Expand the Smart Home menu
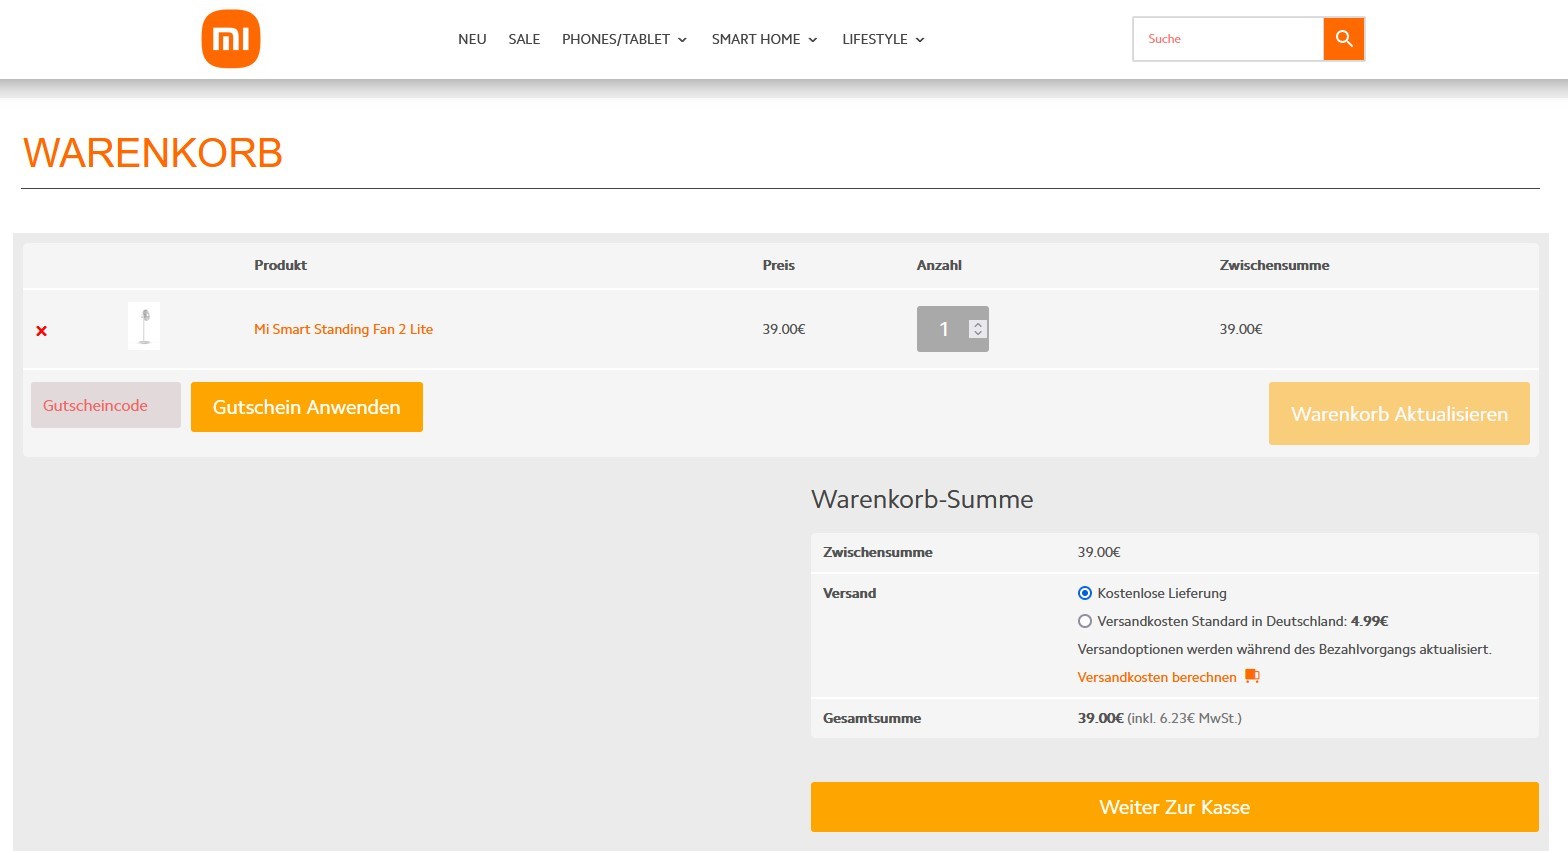This screenshot has height=851, width=1568. coord(764,39)
